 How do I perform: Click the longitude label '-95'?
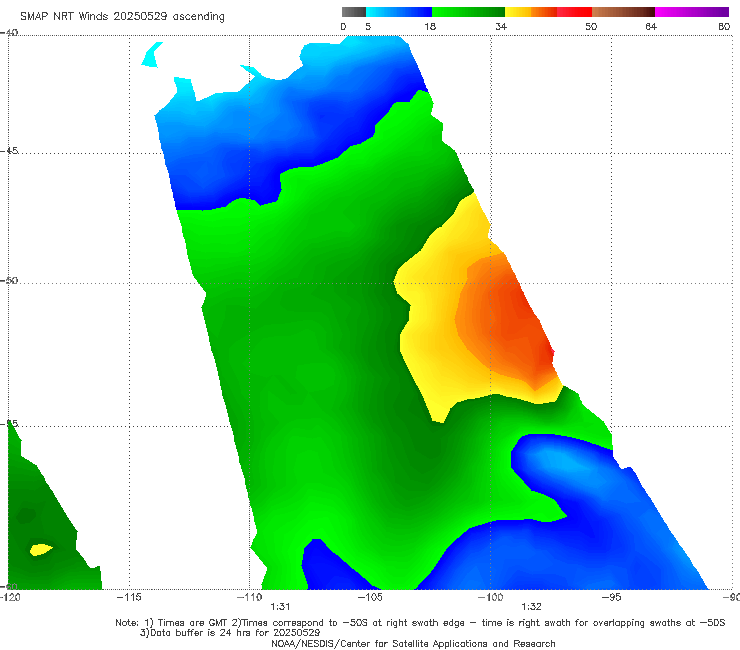[x=612, y=597]
